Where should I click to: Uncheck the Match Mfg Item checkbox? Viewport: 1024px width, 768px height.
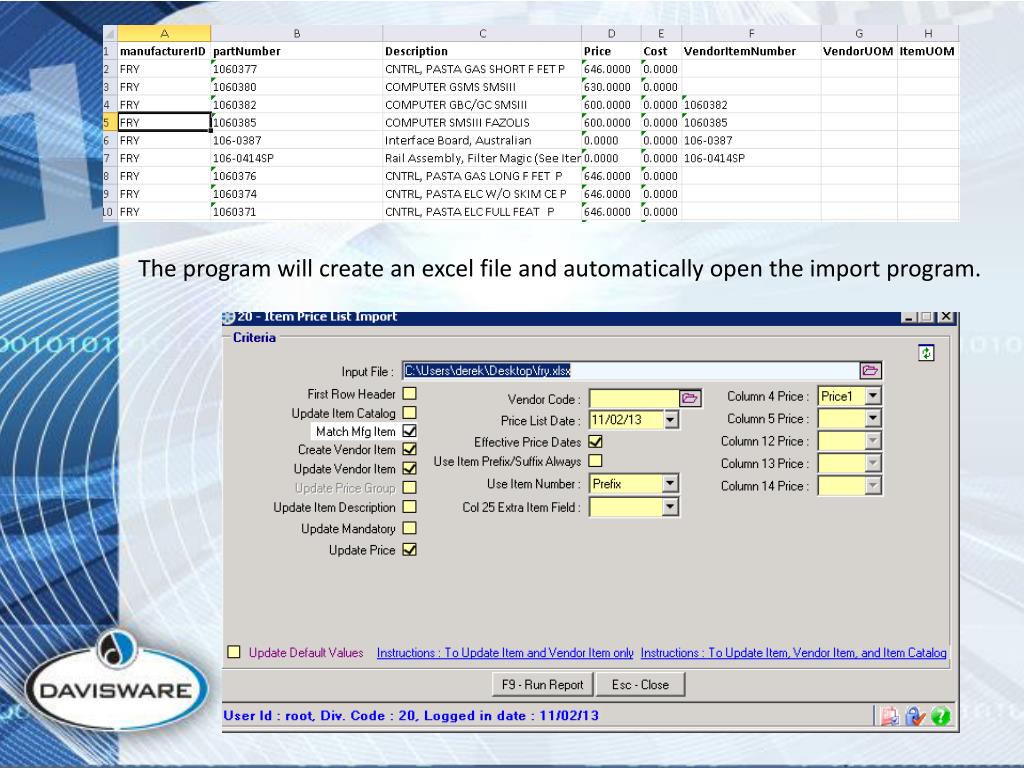pyautogui.click(x=409, y=431)
